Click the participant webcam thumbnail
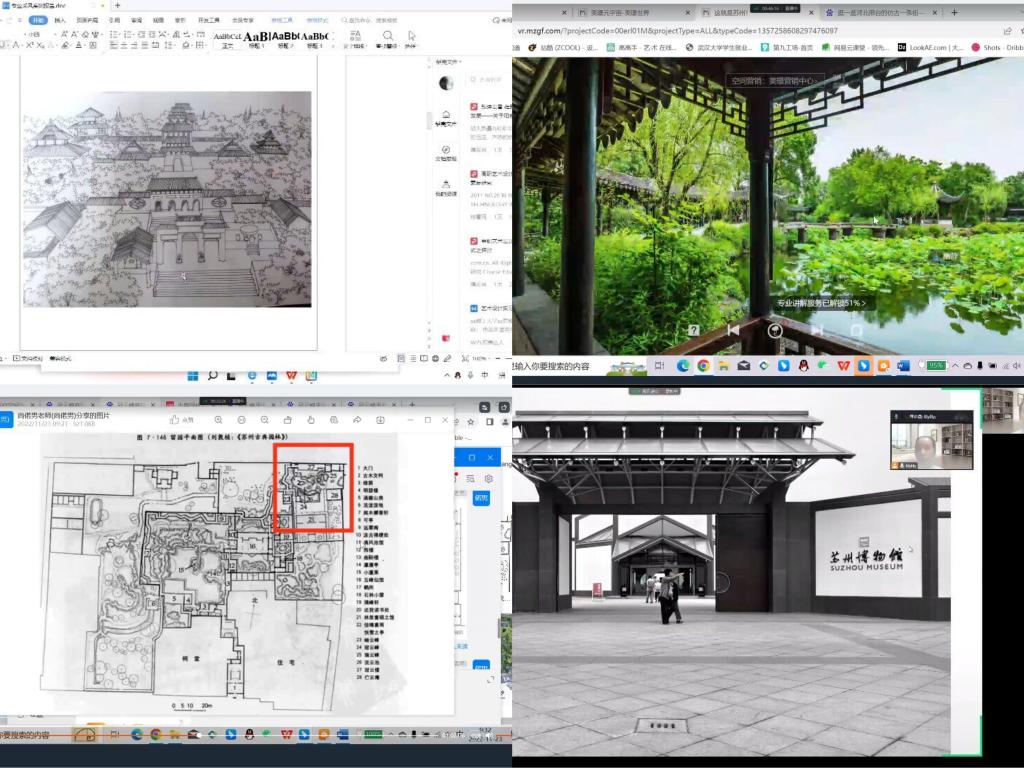Viewport: 1024px width, 768px height. [x=933, y=440]
